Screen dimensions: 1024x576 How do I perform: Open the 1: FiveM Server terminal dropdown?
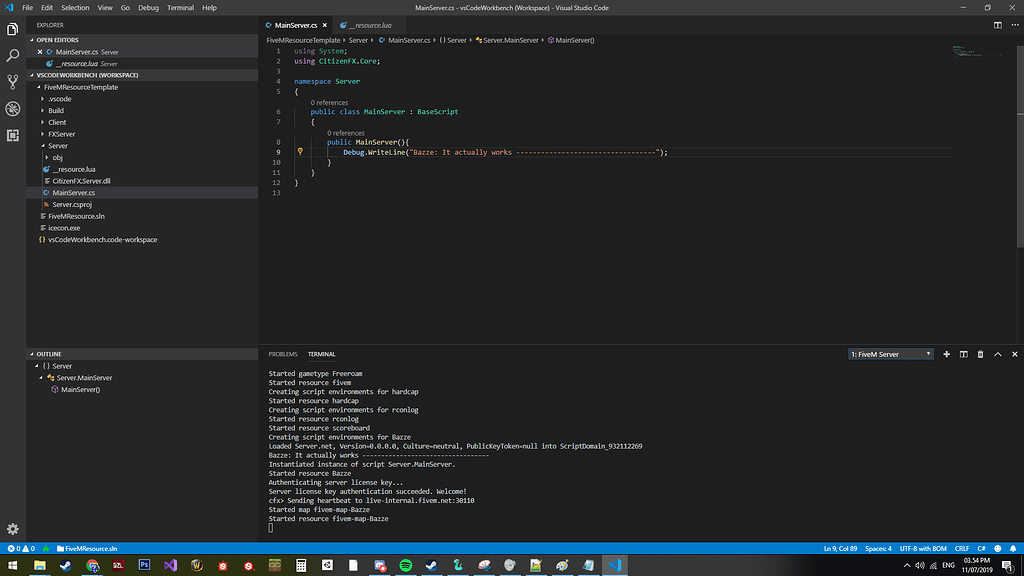888,354
